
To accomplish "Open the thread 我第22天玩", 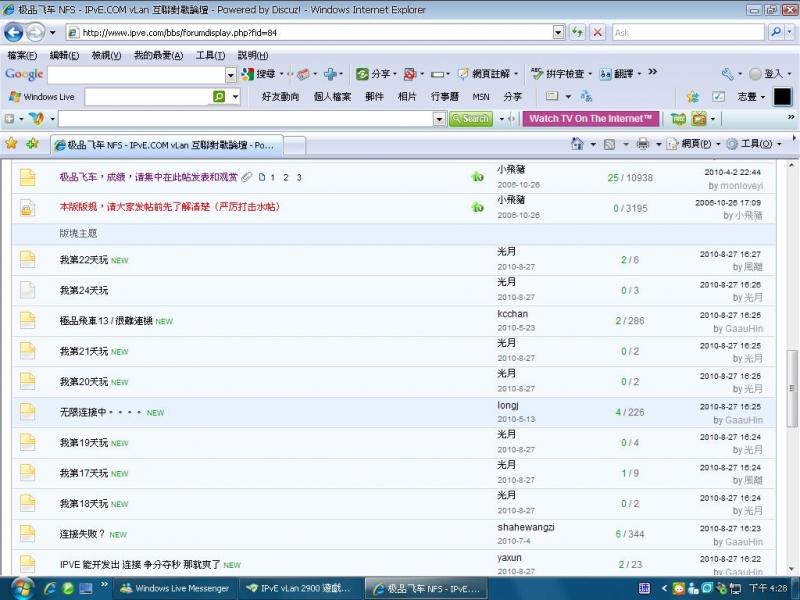I will point(83,260).
